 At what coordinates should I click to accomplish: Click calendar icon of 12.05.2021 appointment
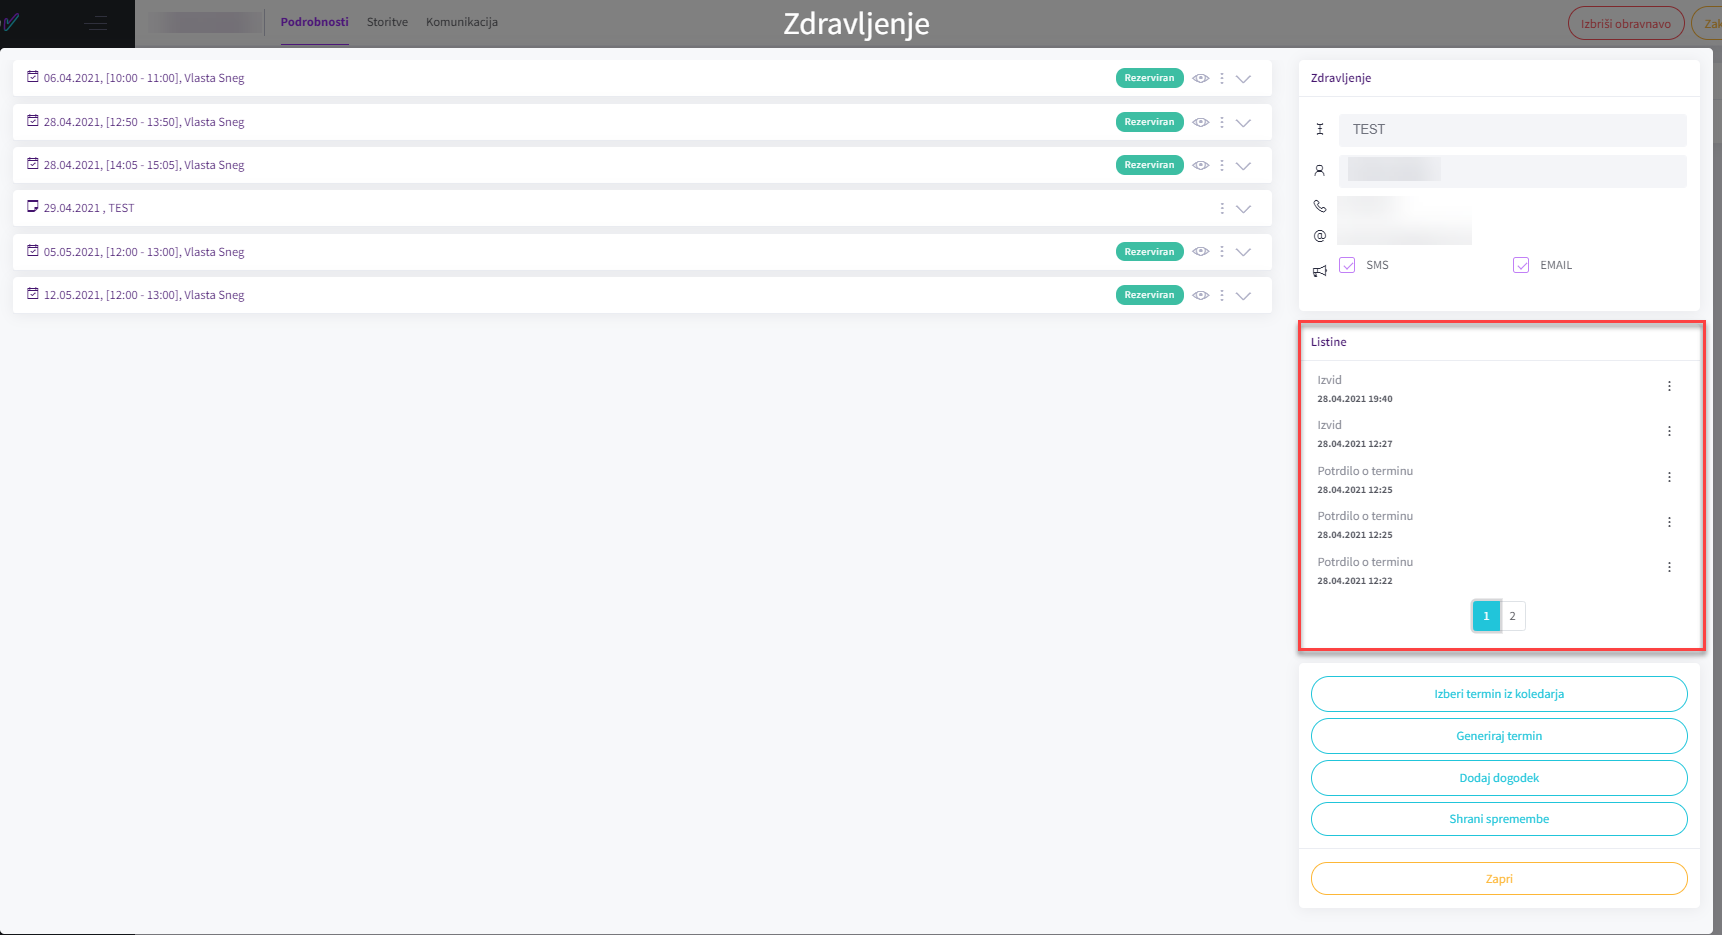tap(33, 294)
